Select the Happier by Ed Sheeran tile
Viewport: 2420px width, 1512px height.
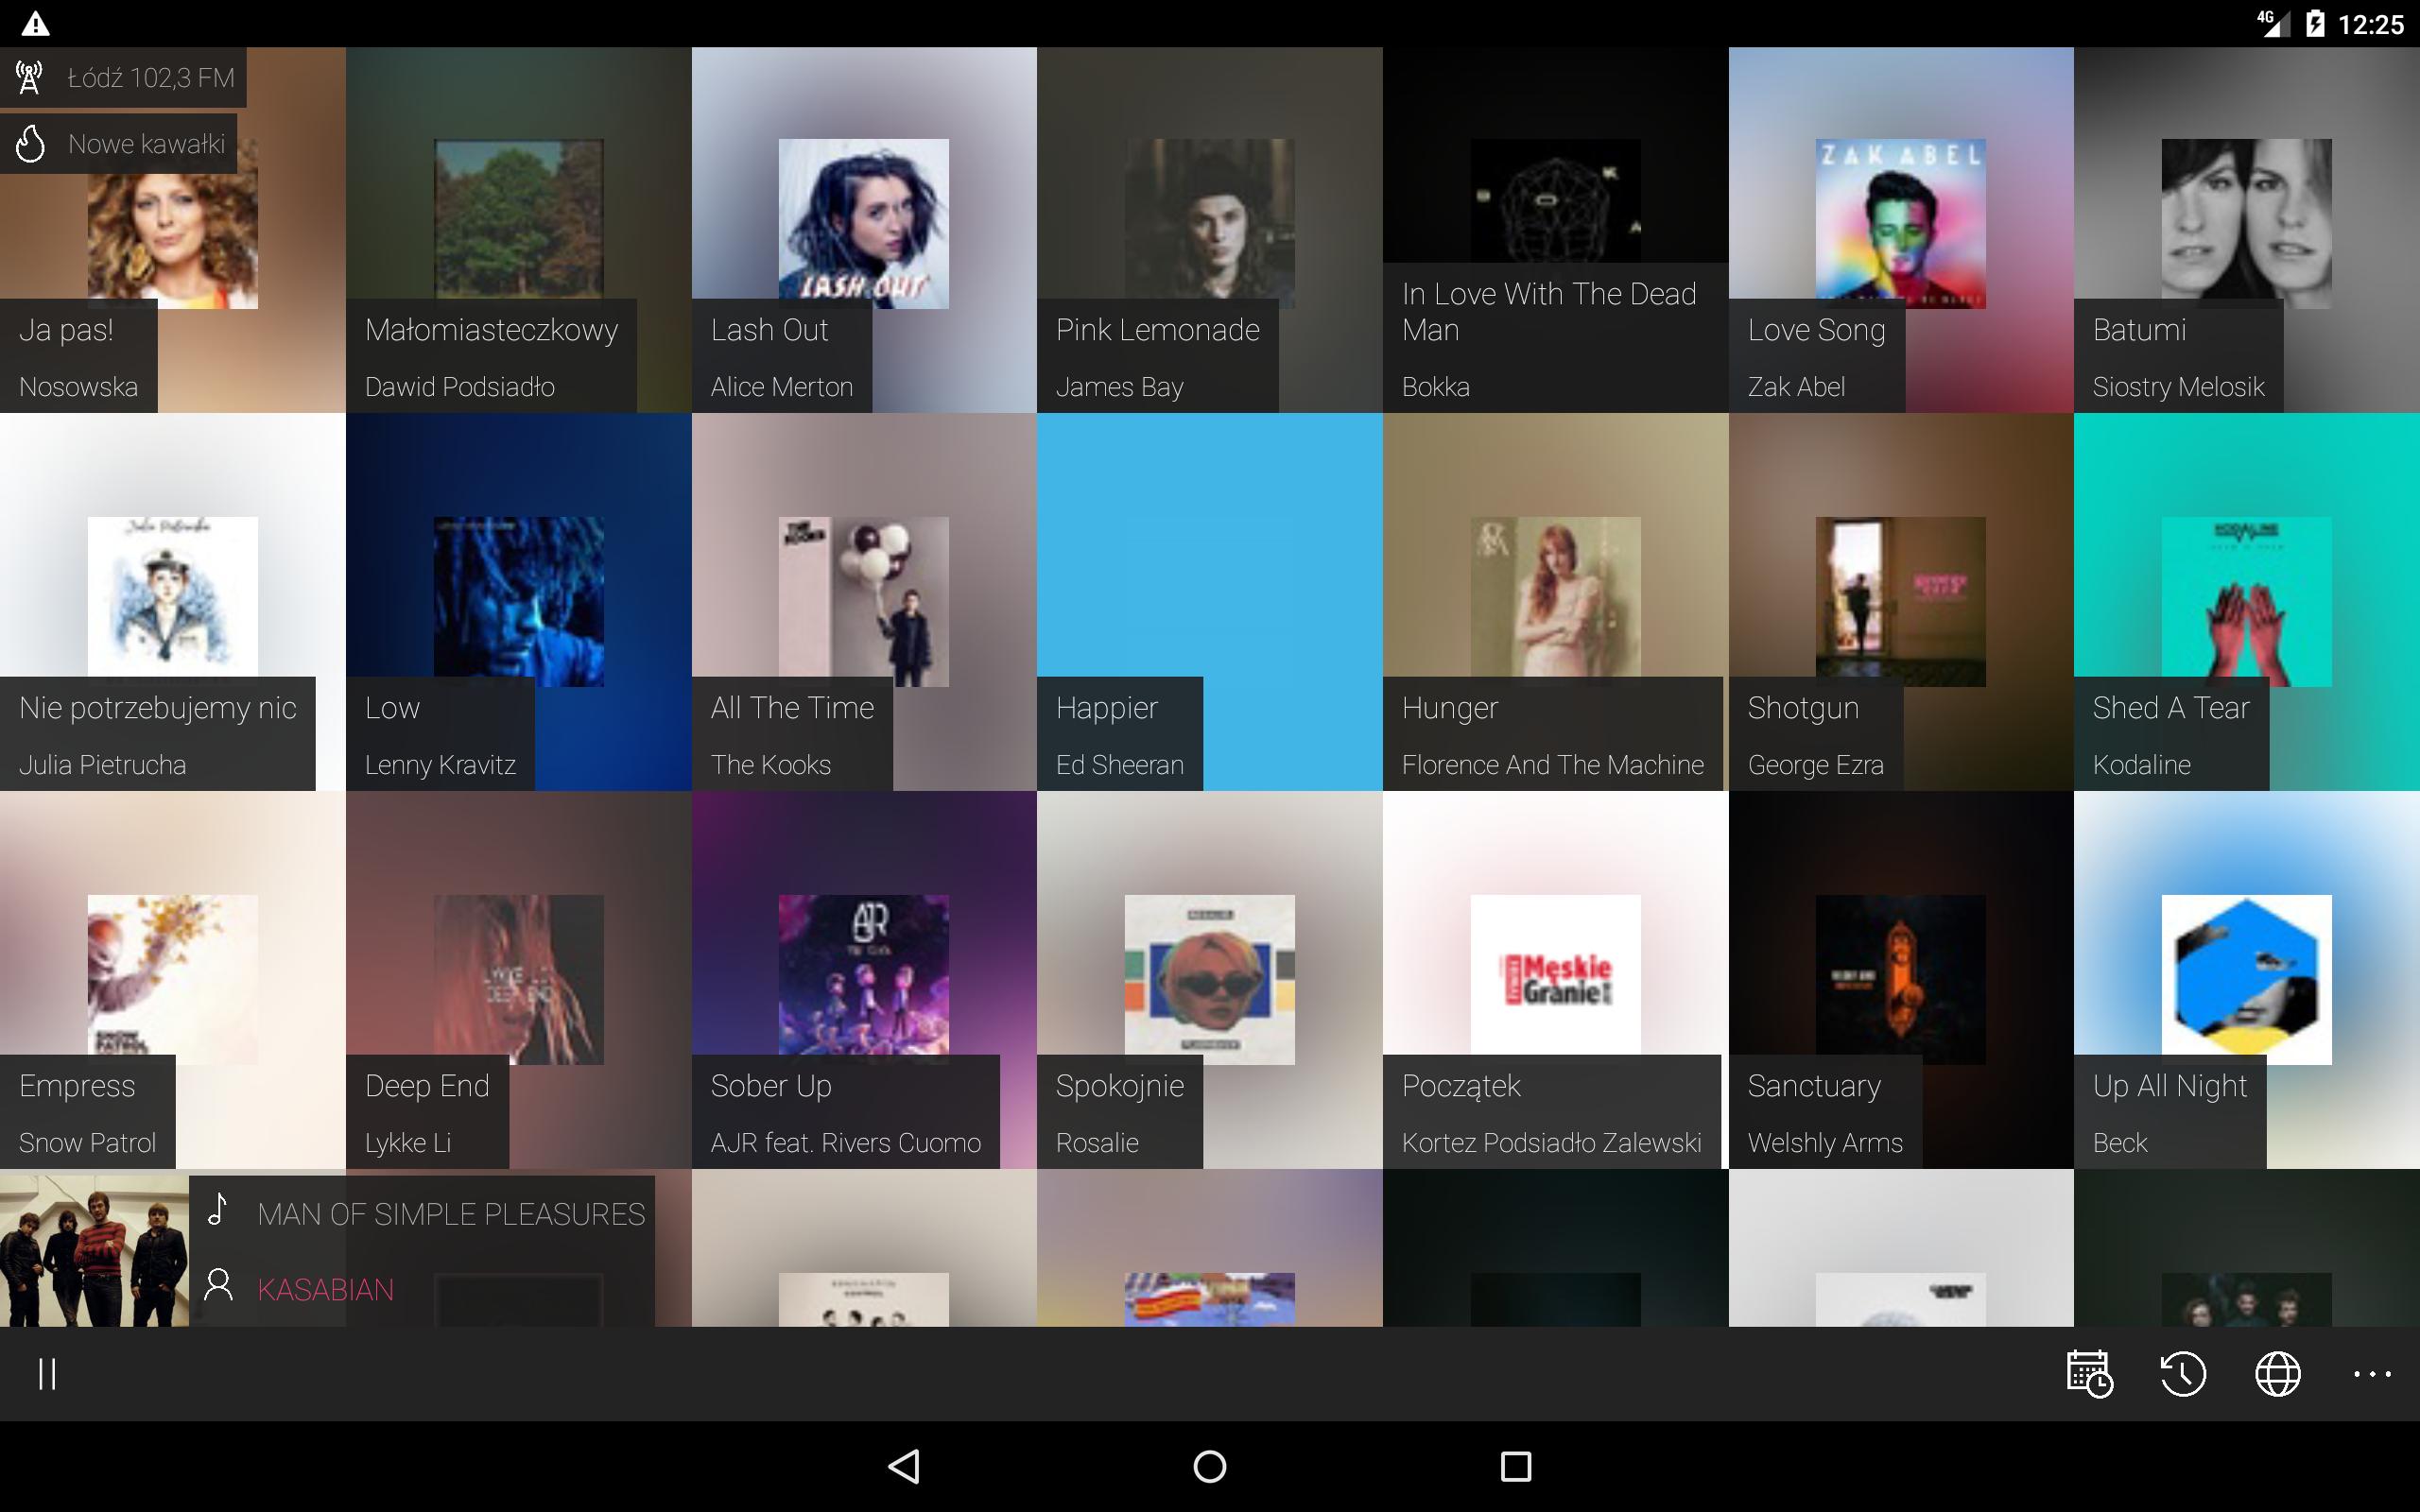1210,602
